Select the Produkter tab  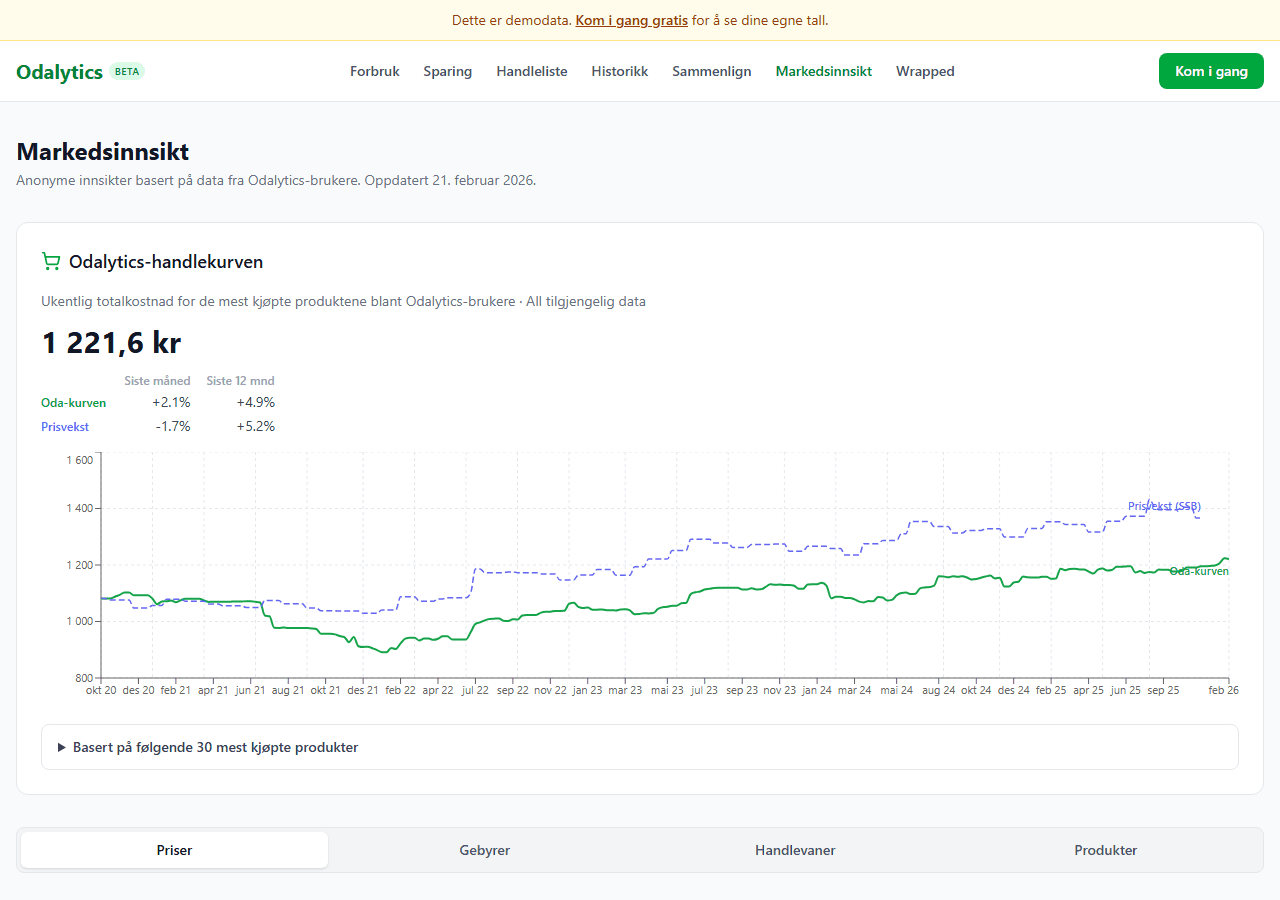click(1105, 850)
